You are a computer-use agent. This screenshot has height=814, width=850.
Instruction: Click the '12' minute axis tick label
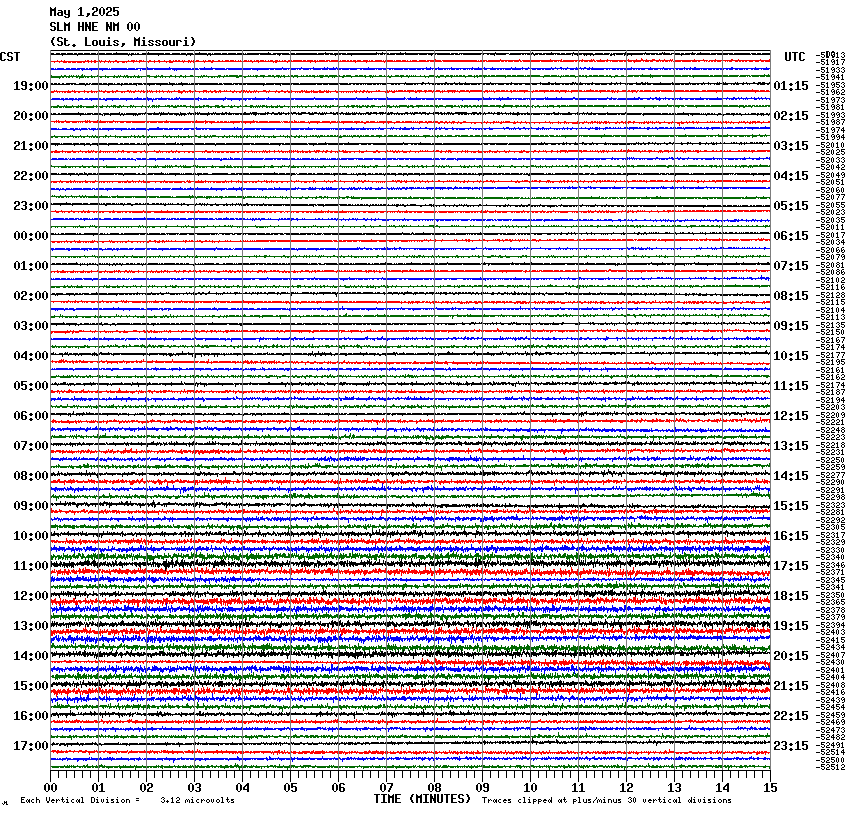pyautogui.click(x=626, y=788)
